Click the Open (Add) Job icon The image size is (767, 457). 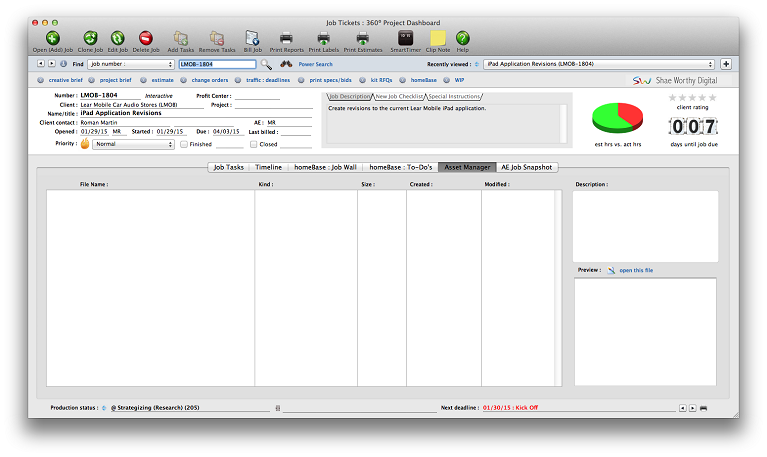[x=53, y=38]
